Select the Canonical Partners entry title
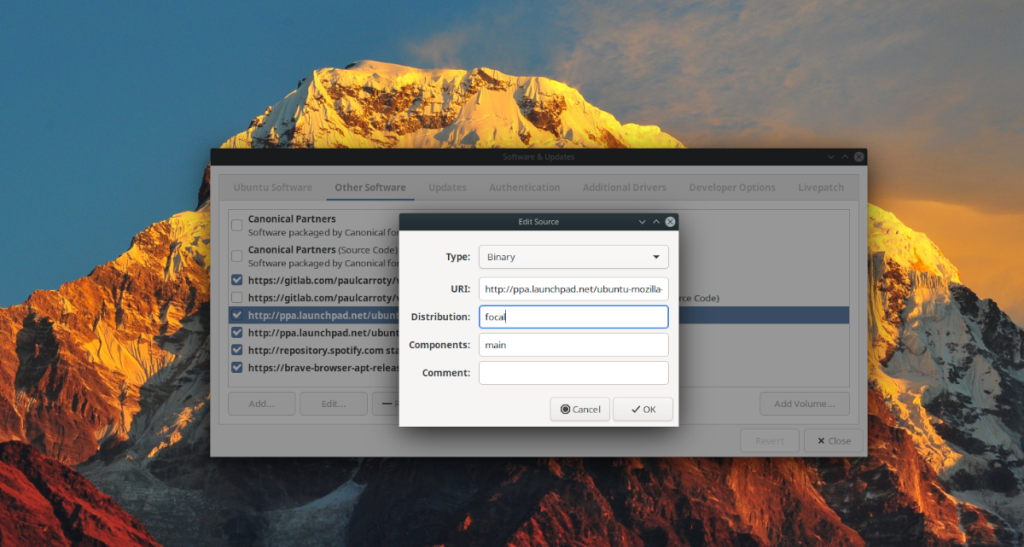 [292, 219]
